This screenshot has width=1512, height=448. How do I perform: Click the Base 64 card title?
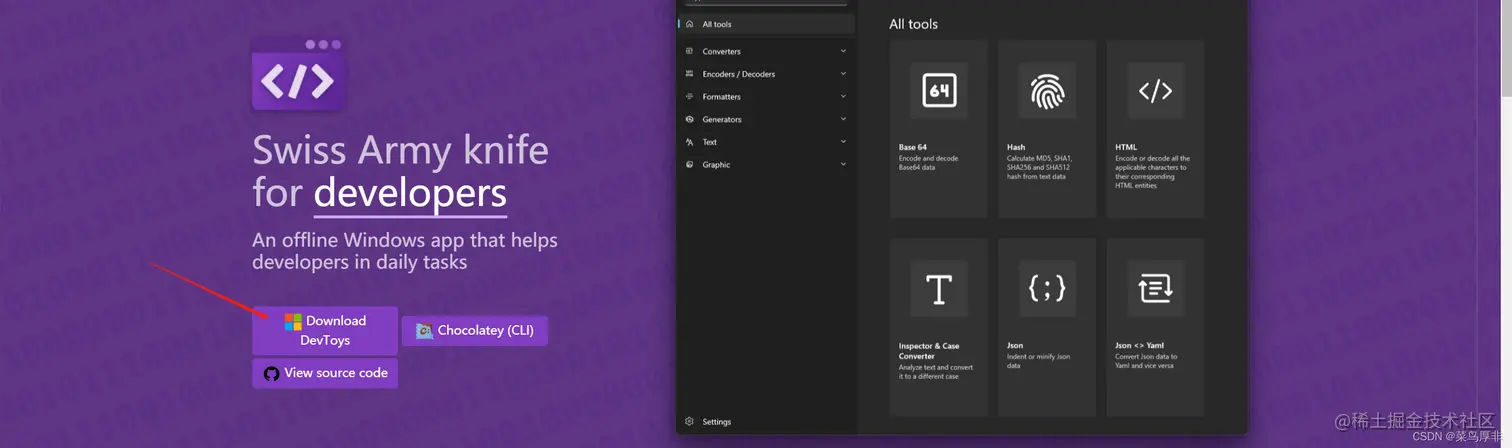[913, 147]
